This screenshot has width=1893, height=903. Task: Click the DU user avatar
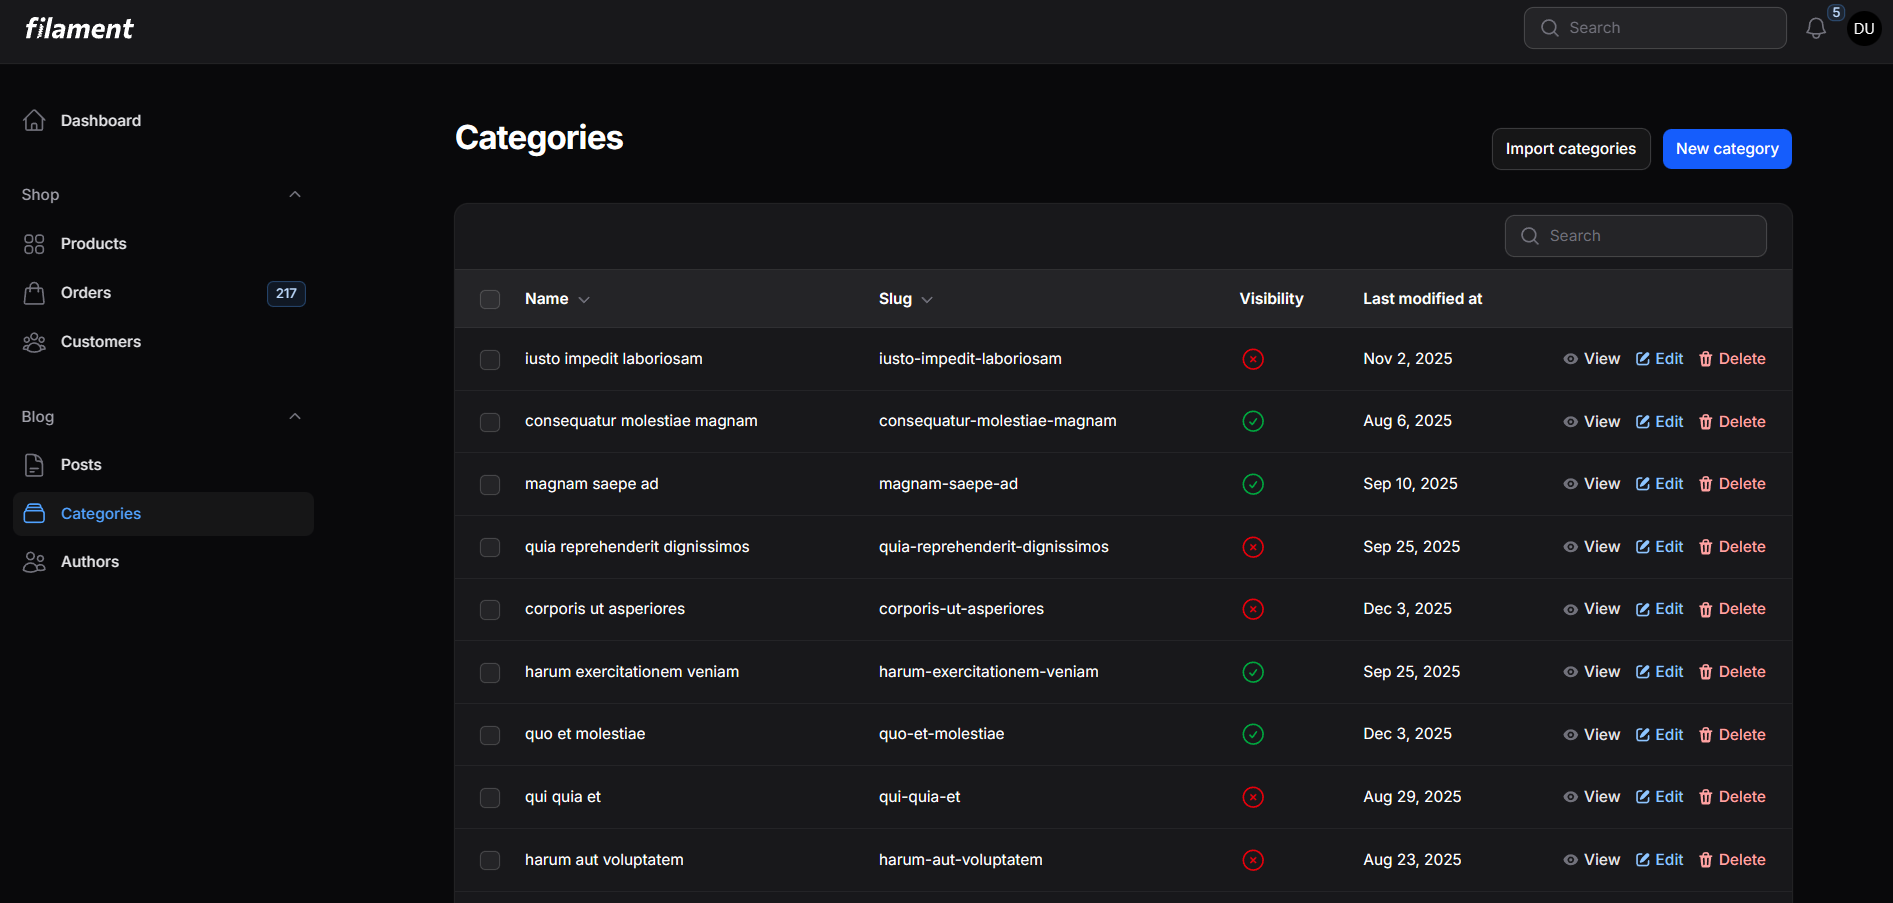pos(1863,29)
